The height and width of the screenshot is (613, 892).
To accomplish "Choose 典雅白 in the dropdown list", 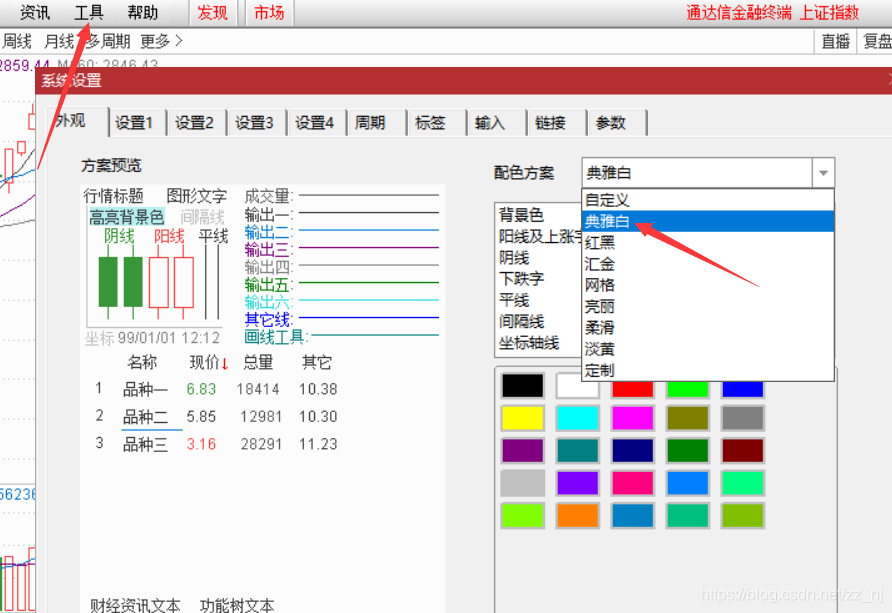I will coord(708,221).
